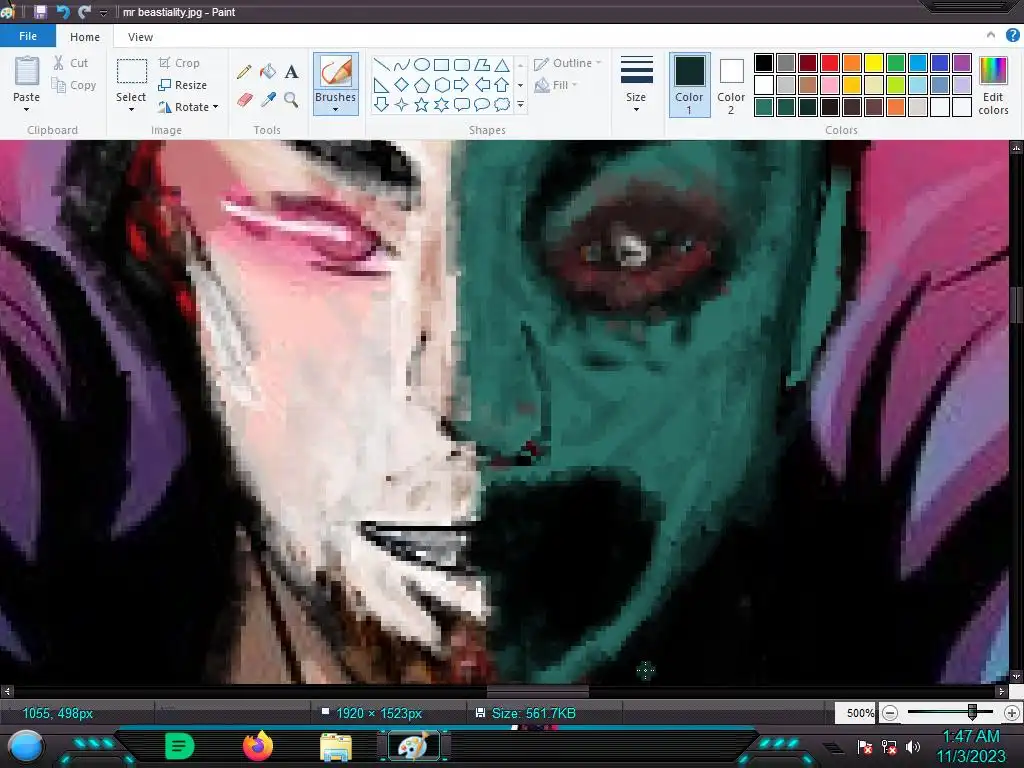This screenshot has width=1024, height=768.
Task: Open Edit colors dialog
Action: pos(993,85)
